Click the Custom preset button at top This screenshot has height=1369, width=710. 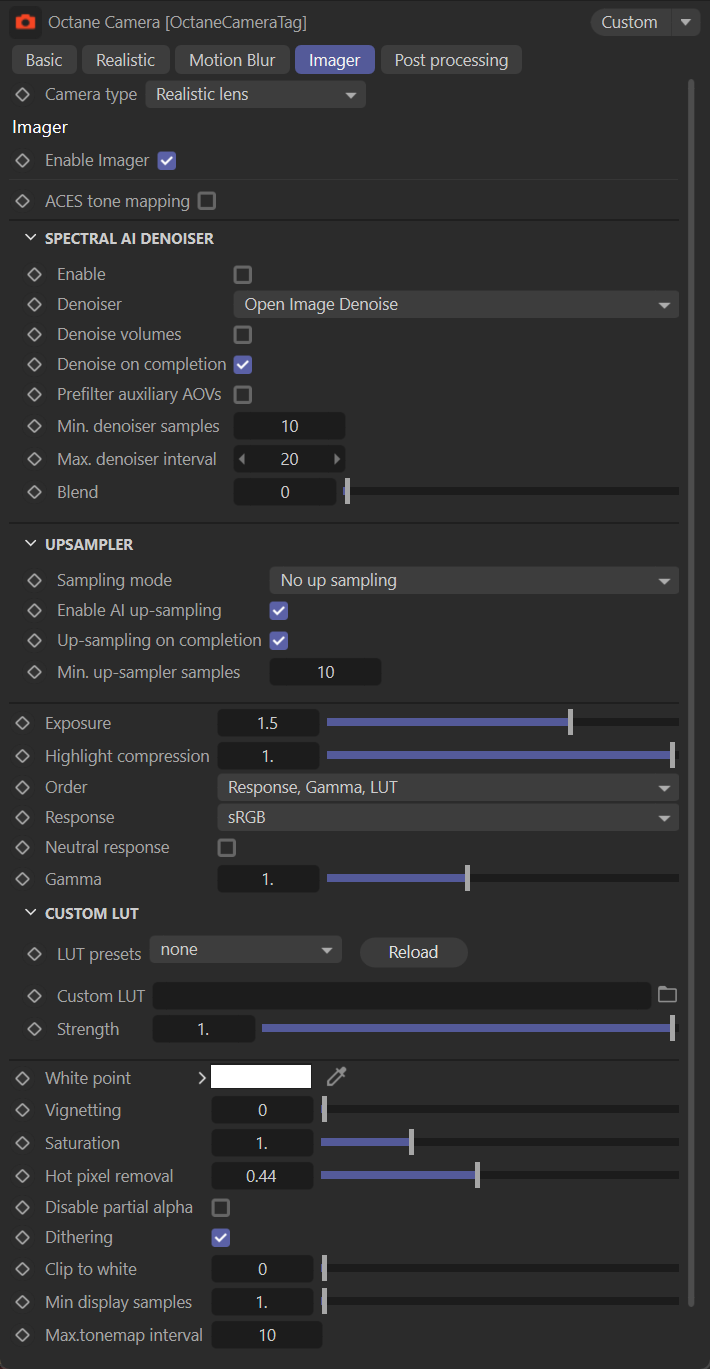point(629,22)
